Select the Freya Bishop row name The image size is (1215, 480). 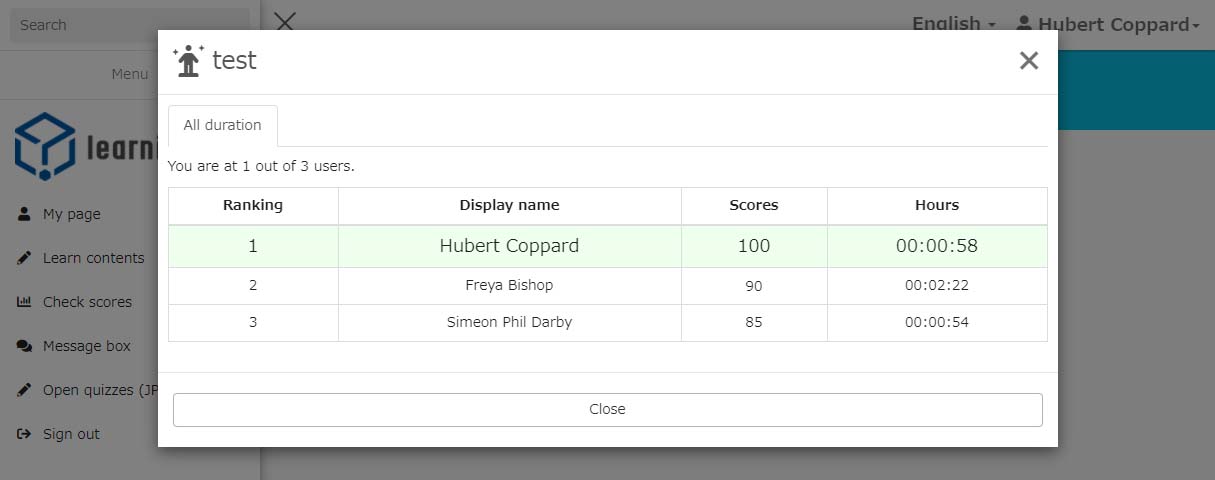coord(509,286)
